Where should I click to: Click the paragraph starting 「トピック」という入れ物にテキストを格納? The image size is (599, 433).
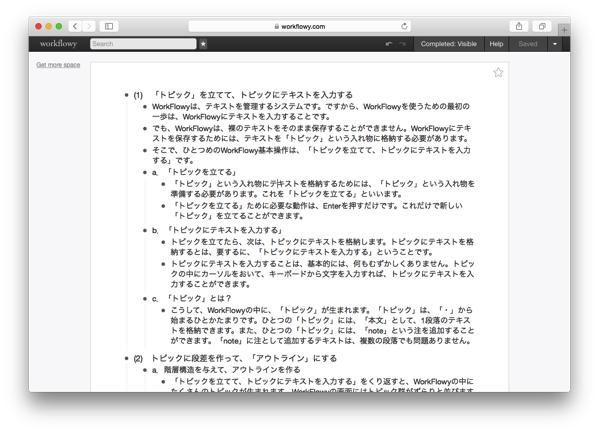pos(322,188)
